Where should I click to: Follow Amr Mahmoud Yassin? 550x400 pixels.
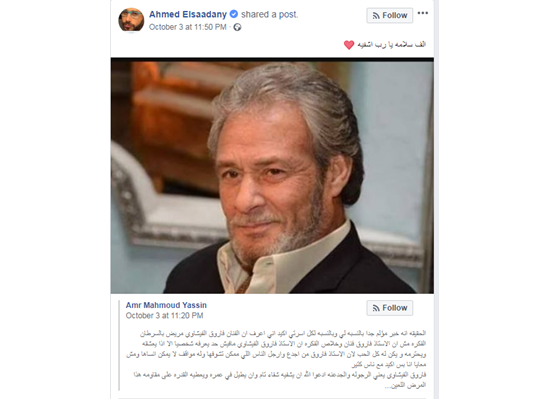coord(390,308)
